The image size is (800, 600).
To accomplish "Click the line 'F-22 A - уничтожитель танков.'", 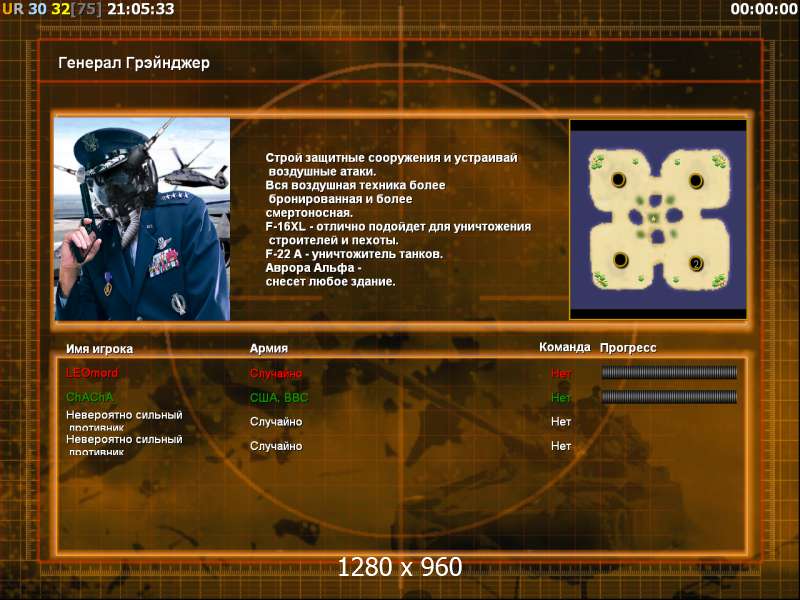I will click(354, 254).
